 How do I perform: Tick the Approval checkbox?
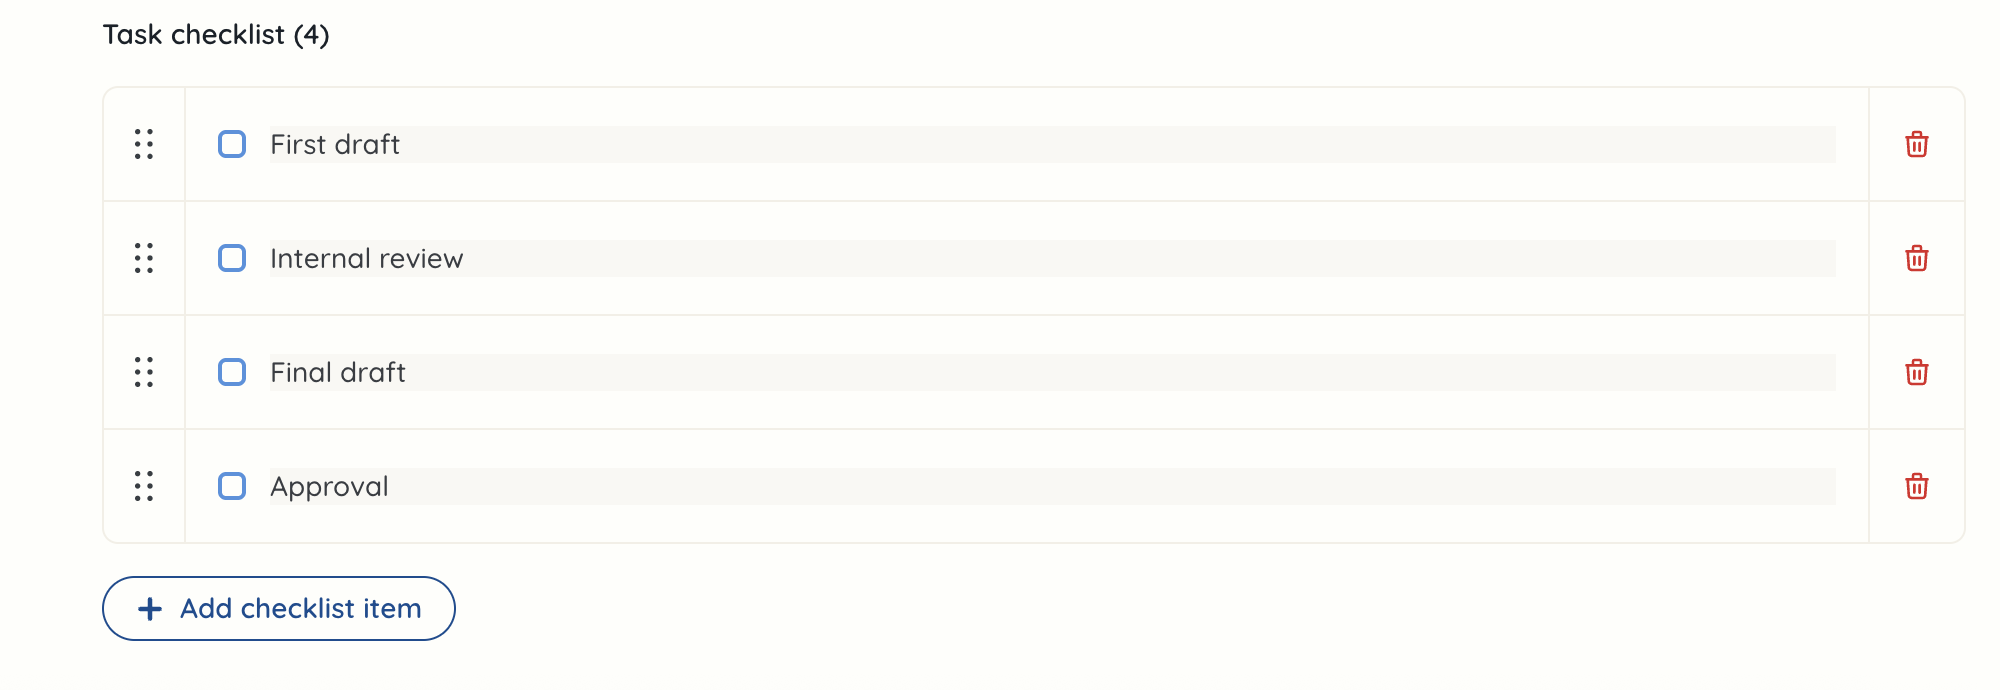232,486
